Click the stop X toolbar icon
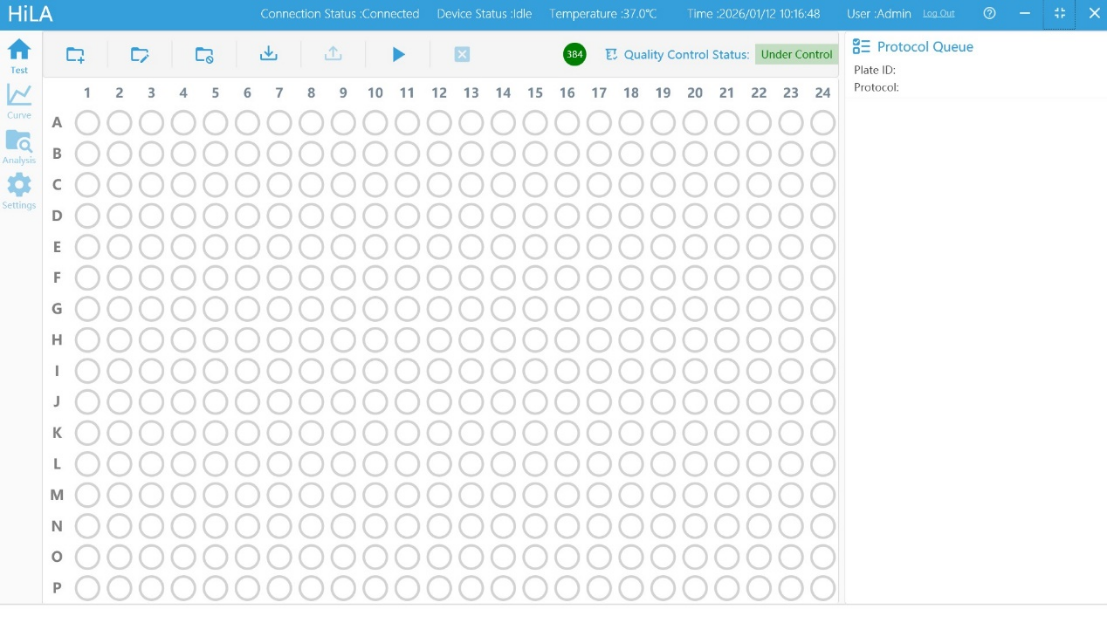Viewport: 1108px width, 623px height. [x=462, y=54]
